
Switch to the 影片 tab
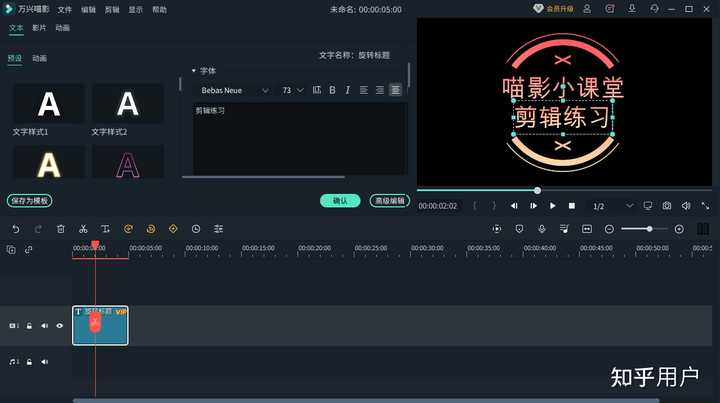pos(39,28)
